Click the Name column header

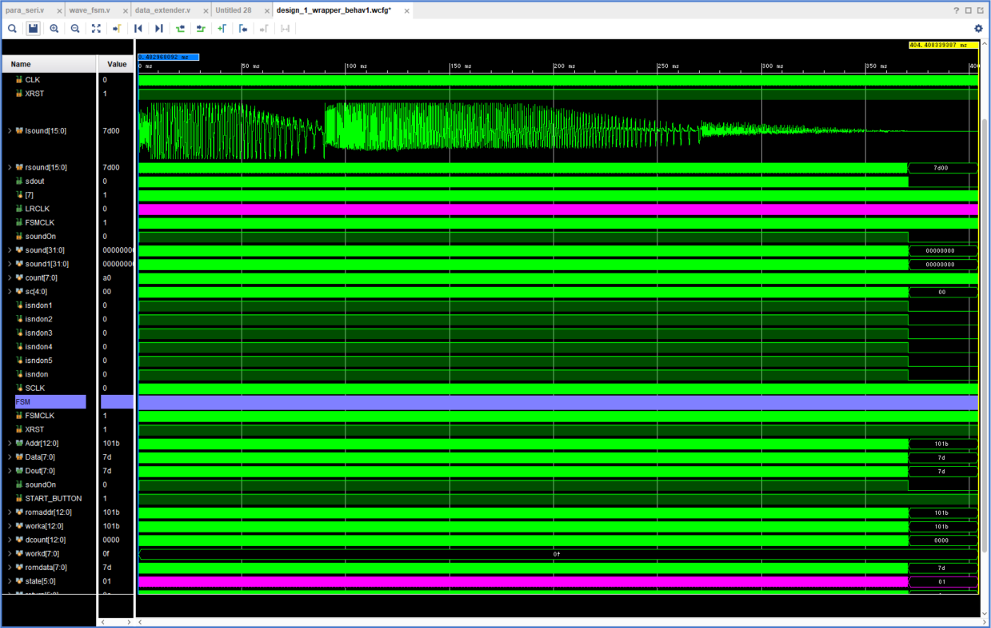click(x=21, y=64)
